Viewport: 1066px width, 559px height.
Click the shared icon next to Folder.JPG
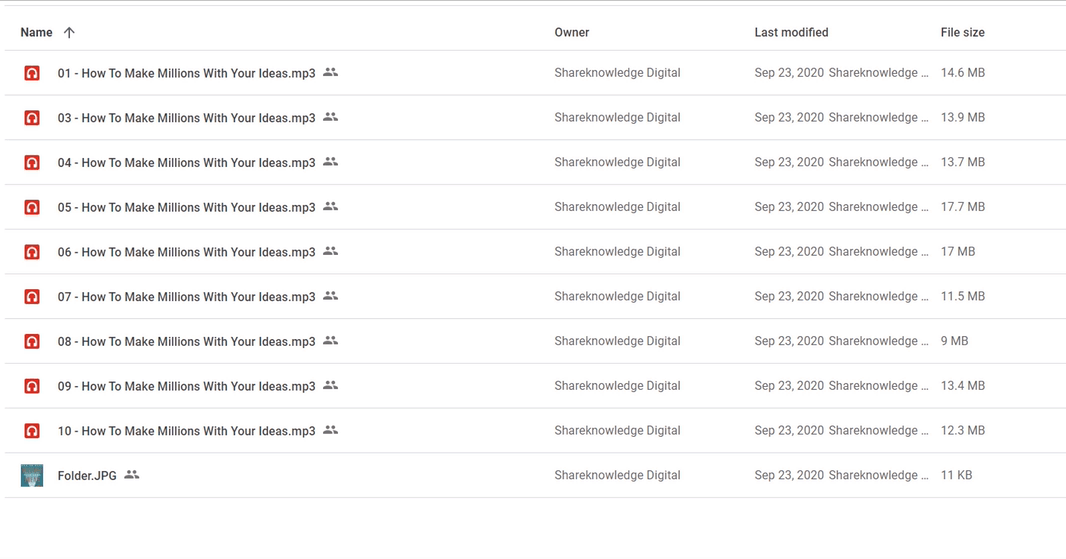(x=132, y=475)
